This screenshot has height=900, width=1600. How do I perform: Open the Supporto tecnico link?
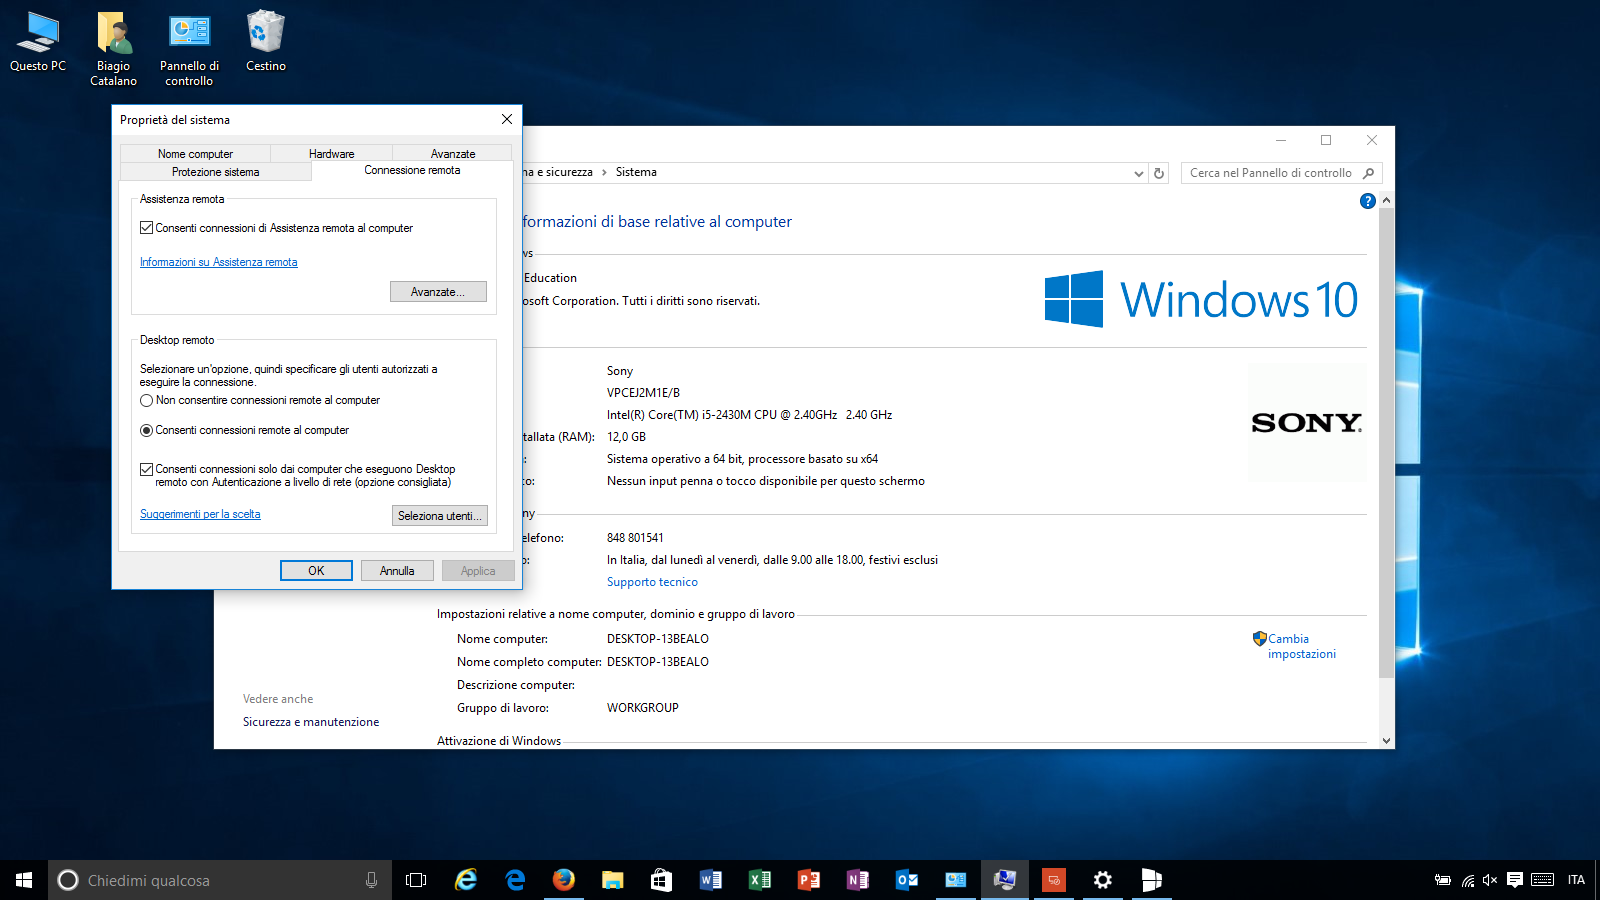tap(652, 582)
